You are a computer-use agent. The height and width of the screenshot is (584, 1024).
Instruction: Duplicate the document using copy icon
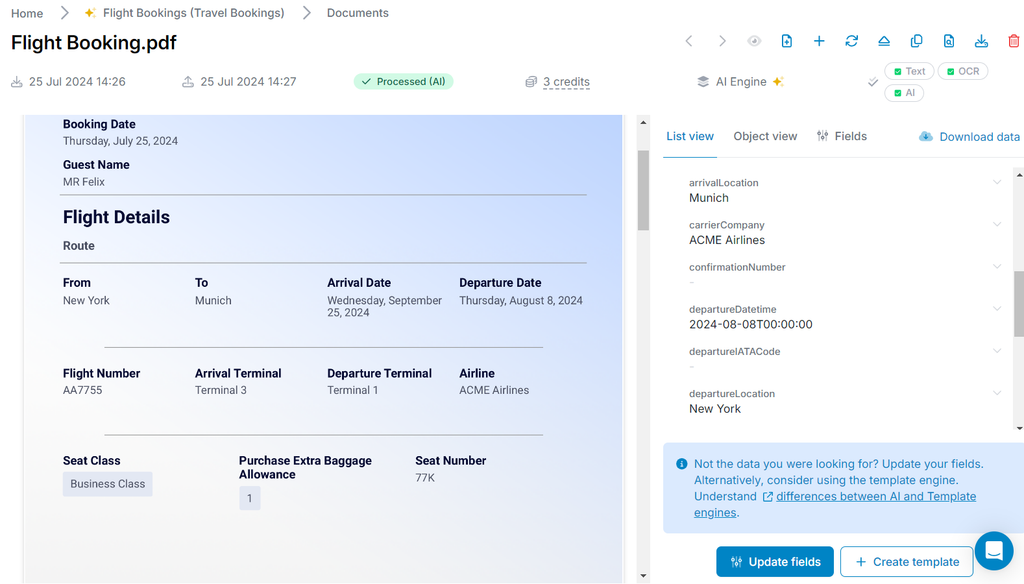pyautogui.click(x=916, y=41)
